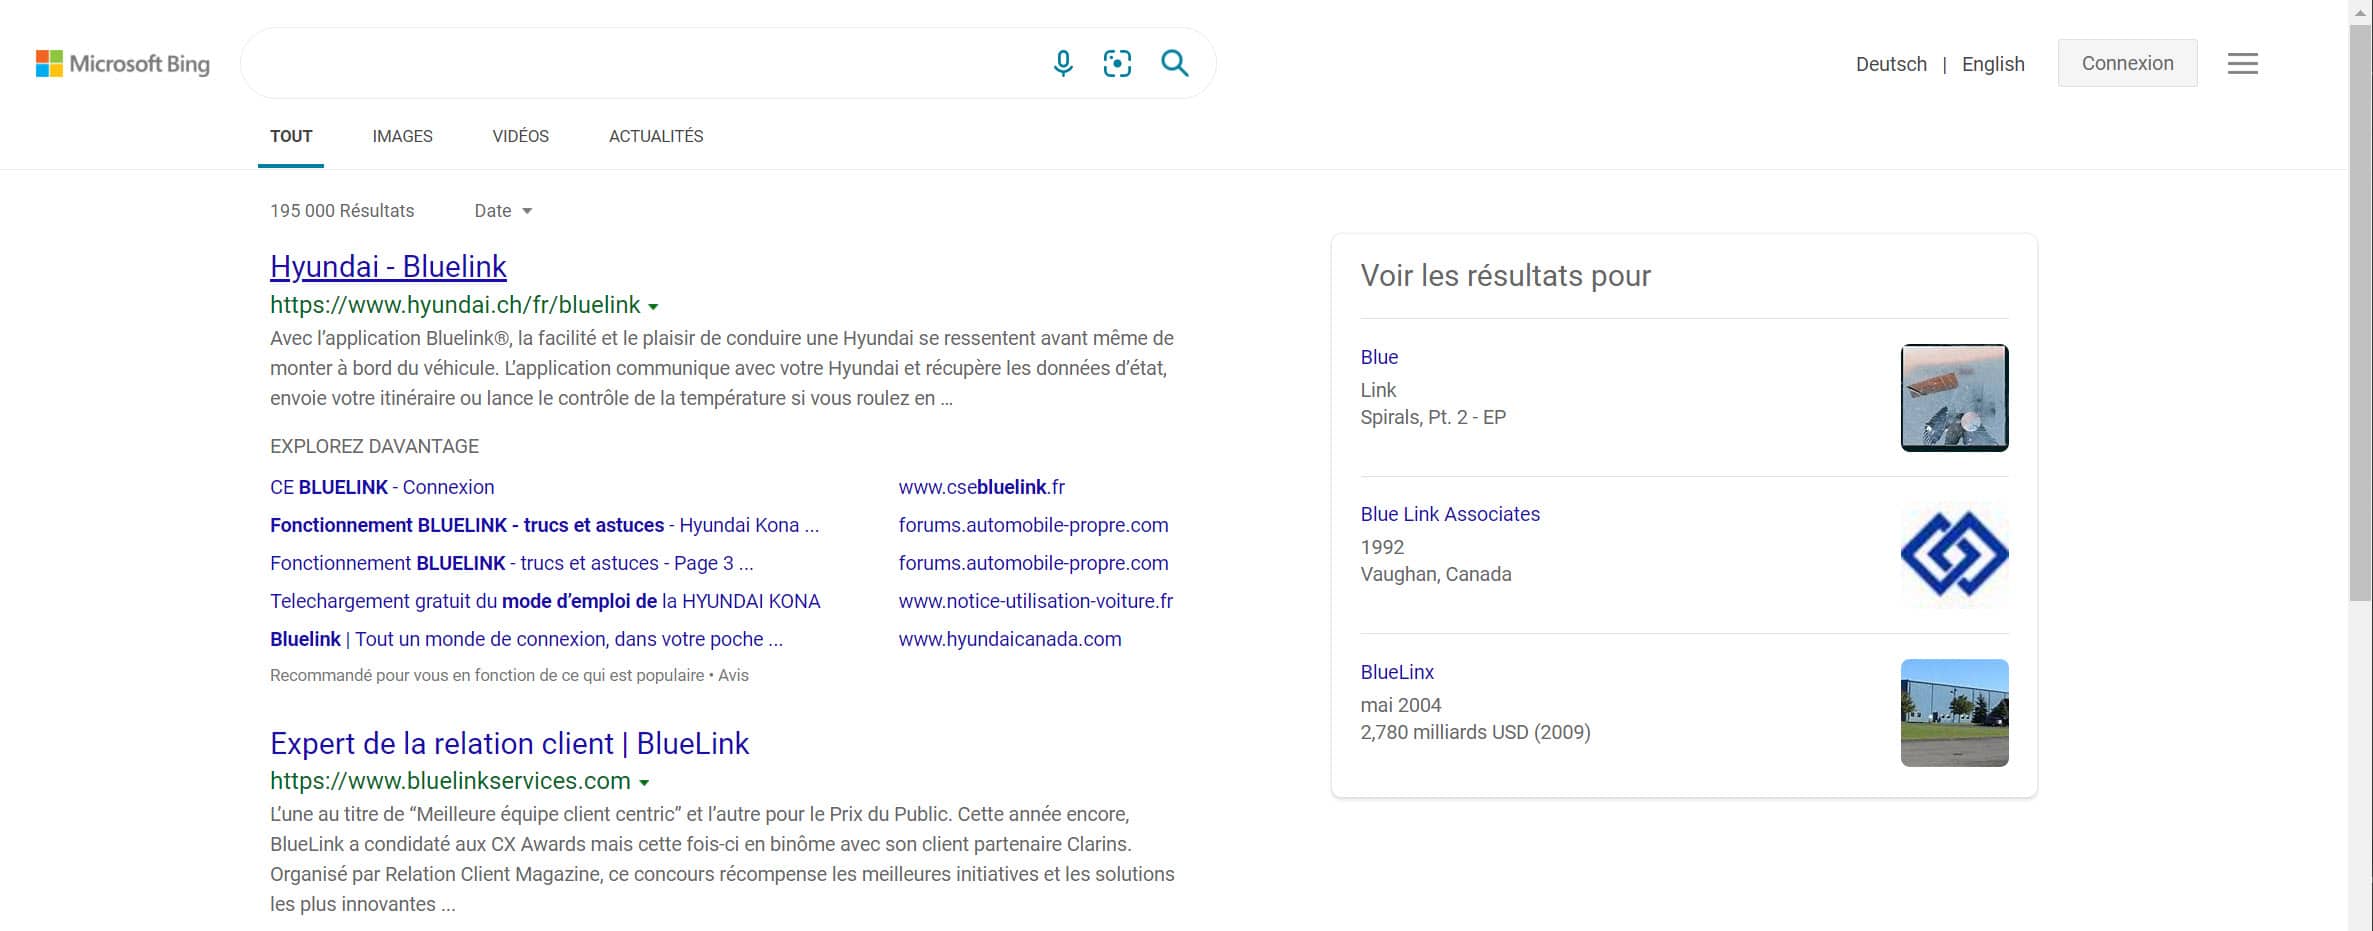Click the EXPLOREZ DAVANTAGE heading

(374, 446)
